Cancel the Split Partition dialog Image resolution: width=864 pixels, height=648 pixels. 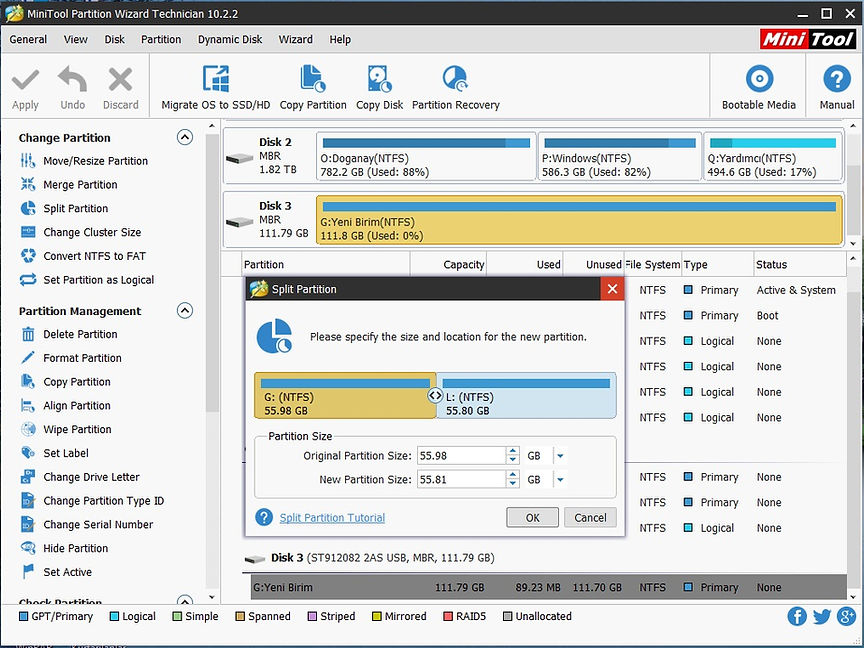(x=590, y=517)
